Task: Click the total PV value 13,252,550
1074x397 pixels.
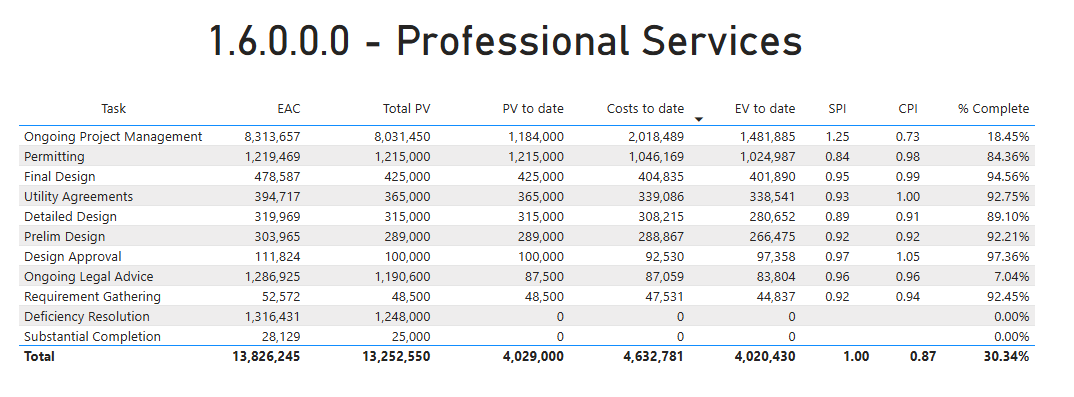Action: (x=397, y=357)
